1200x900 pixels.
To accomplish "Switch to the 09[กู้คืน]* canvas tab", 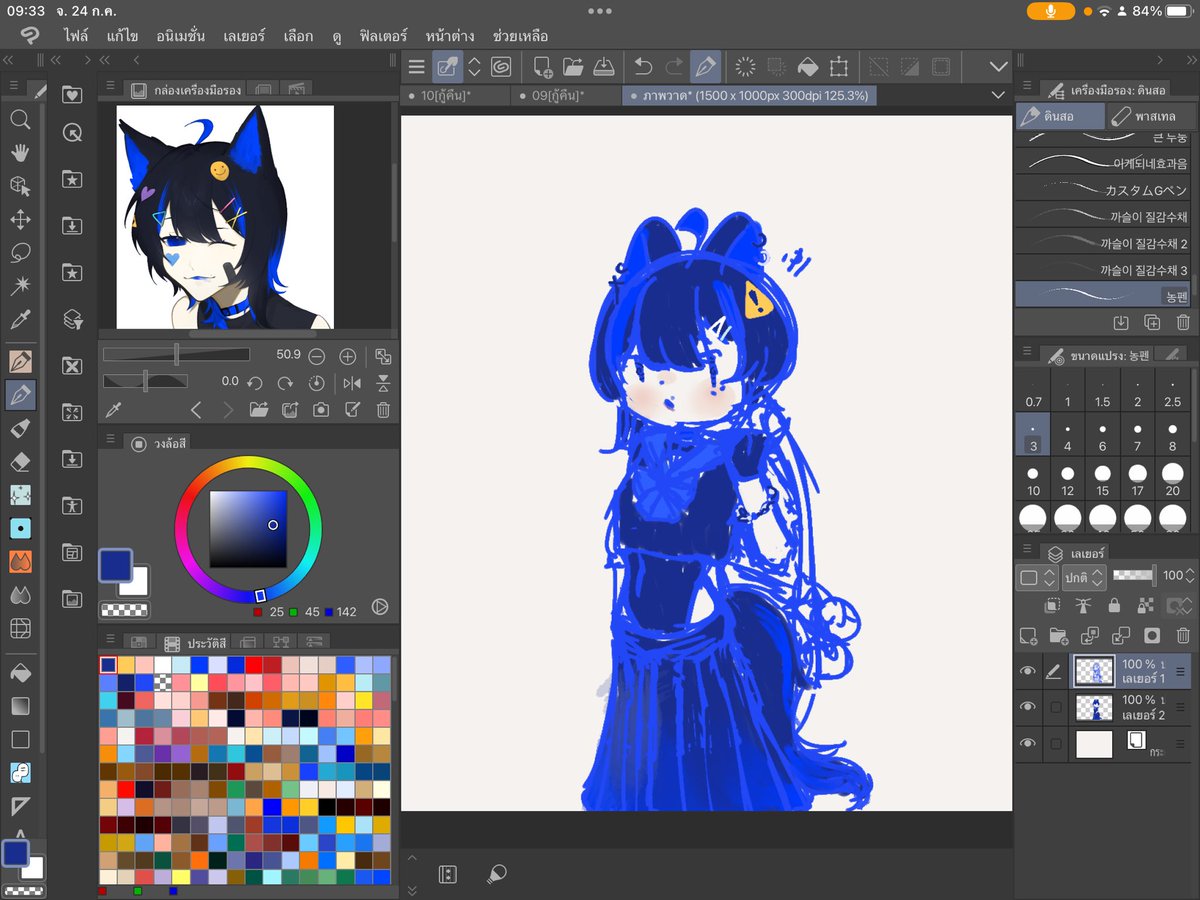I will [x=566, y=96].
